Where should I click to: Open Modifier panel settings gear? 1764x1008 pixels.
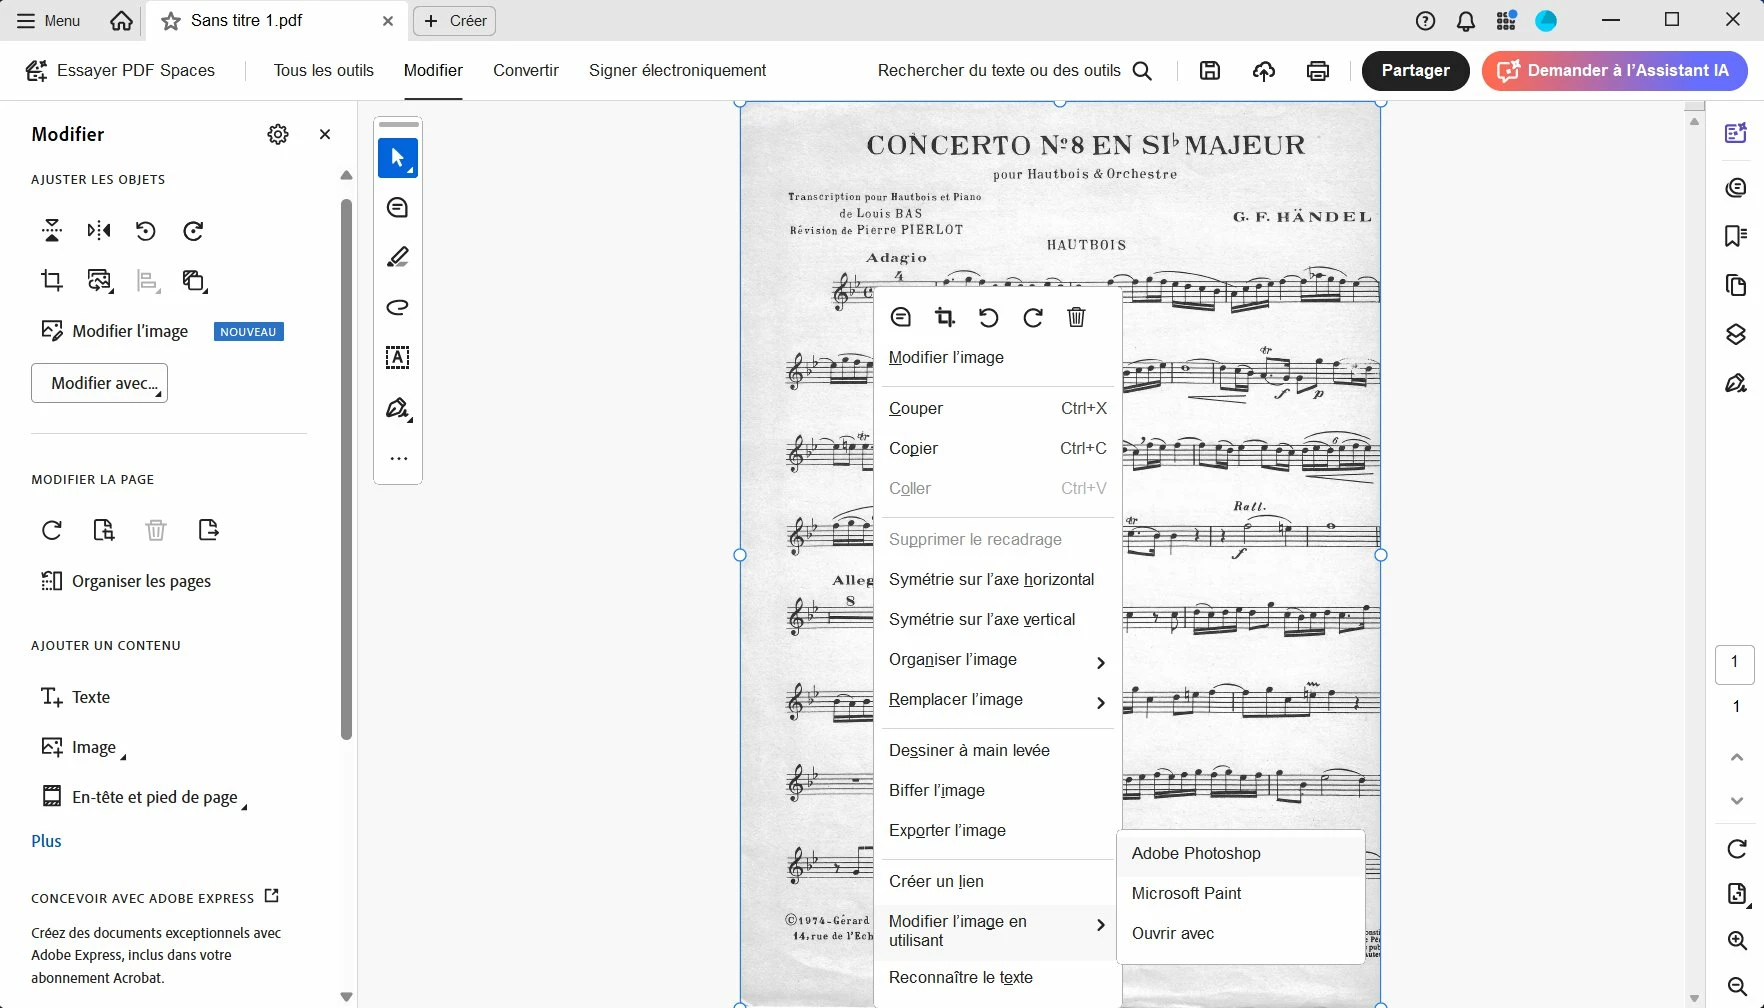point(278,134)
